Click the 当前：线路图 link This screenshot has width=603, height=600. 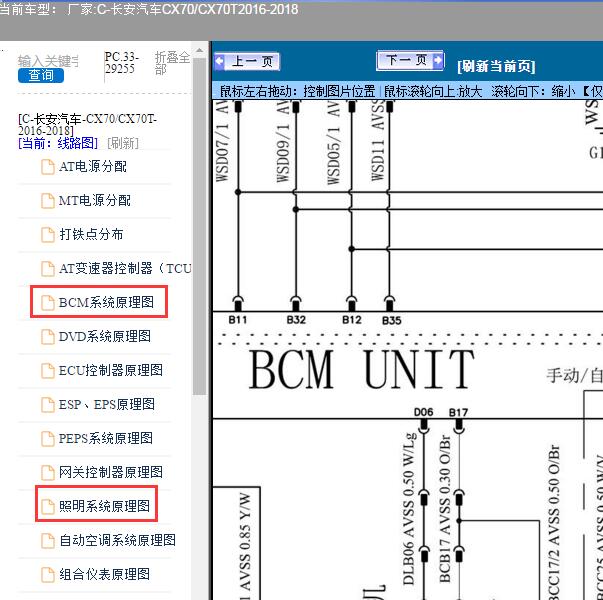pyautogui.click(x=58, y=143)
